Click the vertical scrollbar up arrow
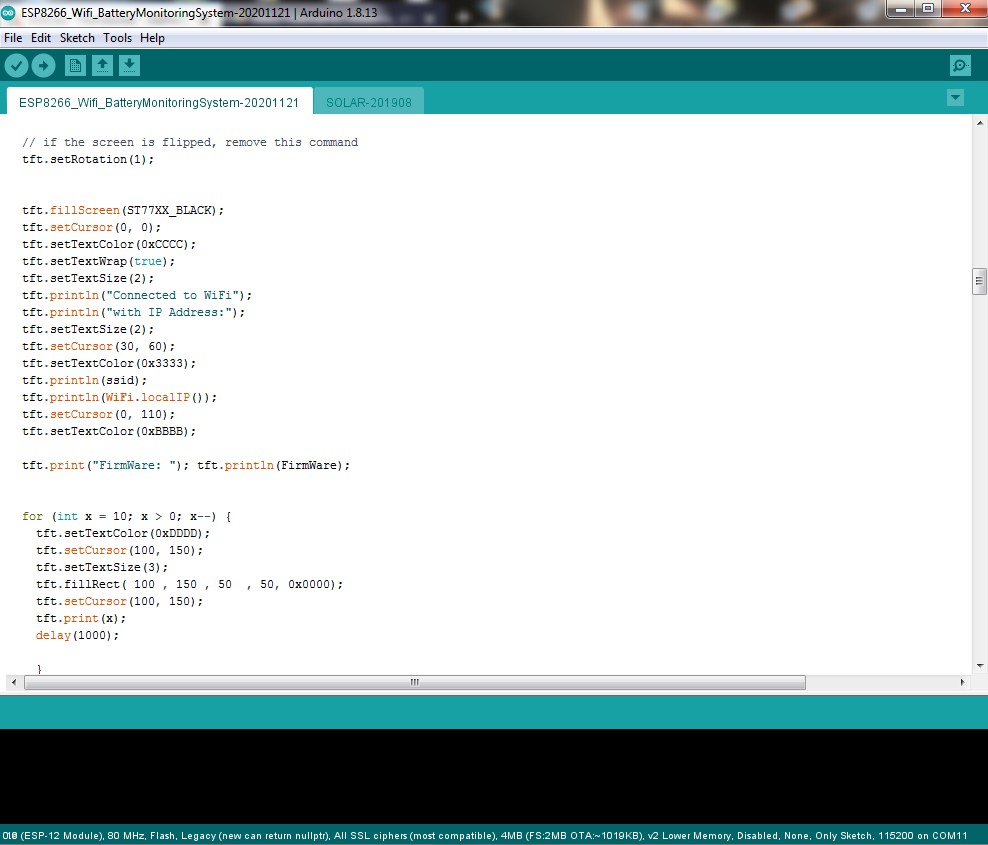 (x=979, y=123)
